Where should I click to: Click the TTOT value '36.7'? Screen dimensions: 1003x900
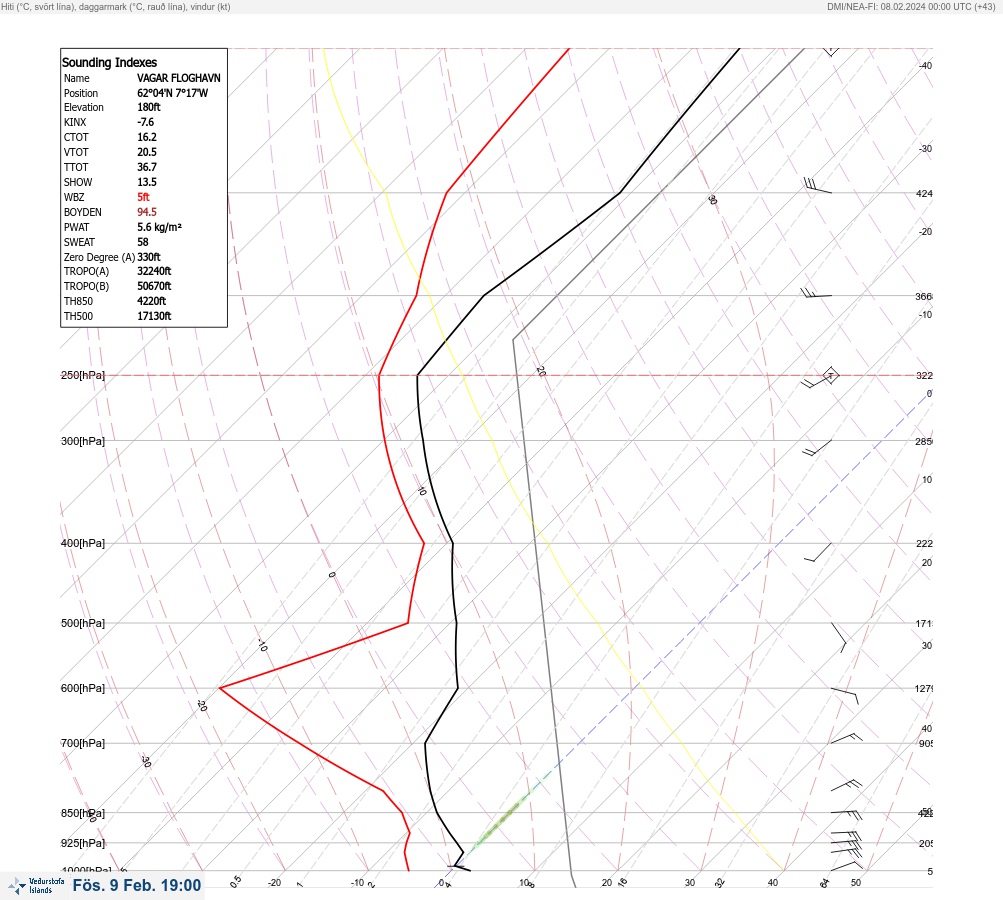tap(146, 167)
